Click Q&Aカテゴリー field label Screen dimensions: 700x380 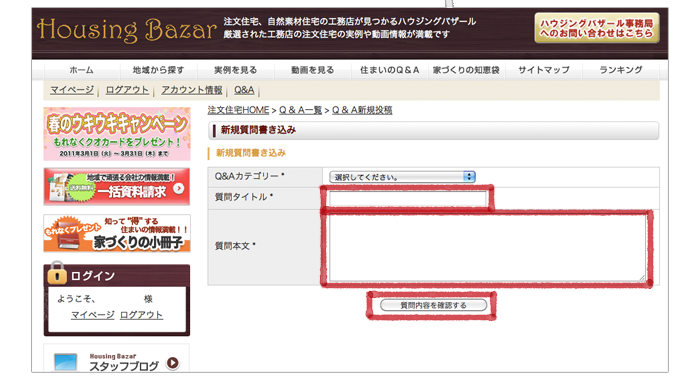(250, 176)
